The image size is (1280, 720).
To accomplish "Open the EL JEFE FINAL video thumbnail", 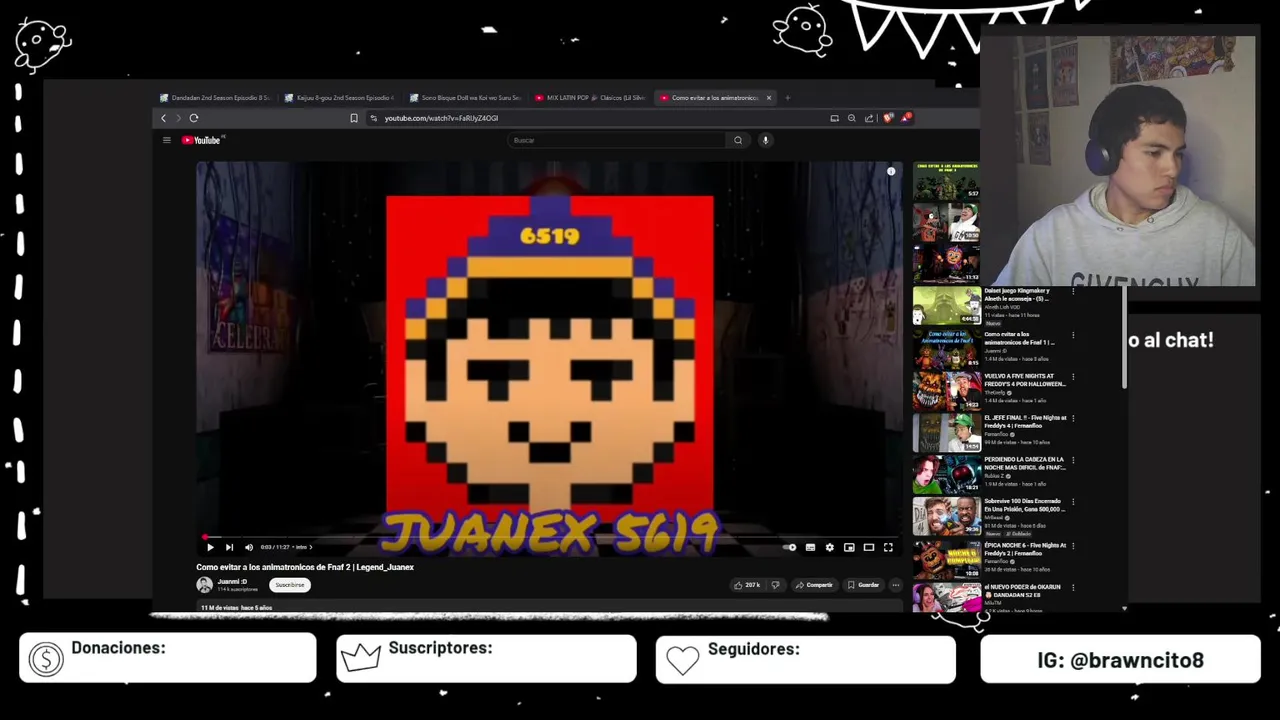I will pyautogui.click(x=946, y=433).
